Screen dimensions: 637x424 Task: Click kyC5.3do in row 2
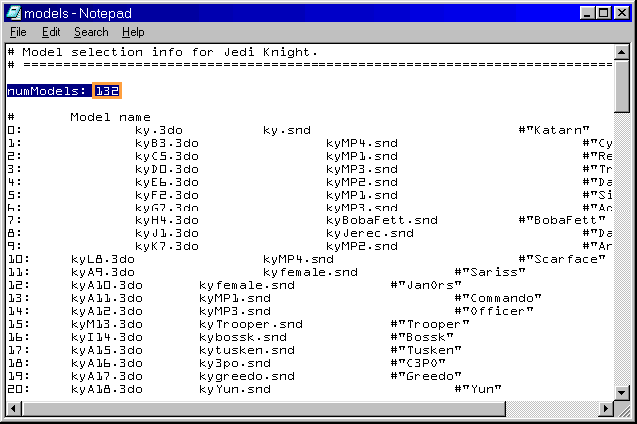[x=167, y=156]
